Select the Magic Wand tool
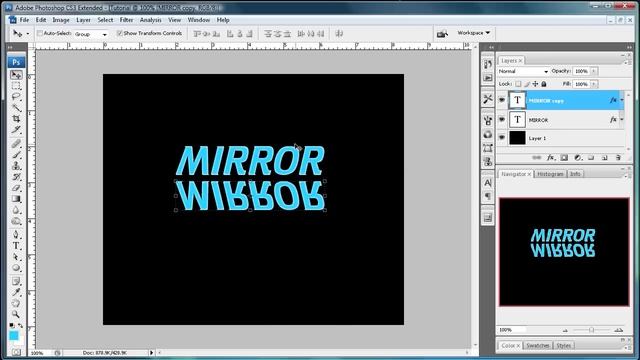Image resolution: width=640 pixels, height=360 pixels. click(x=16, y=108)
